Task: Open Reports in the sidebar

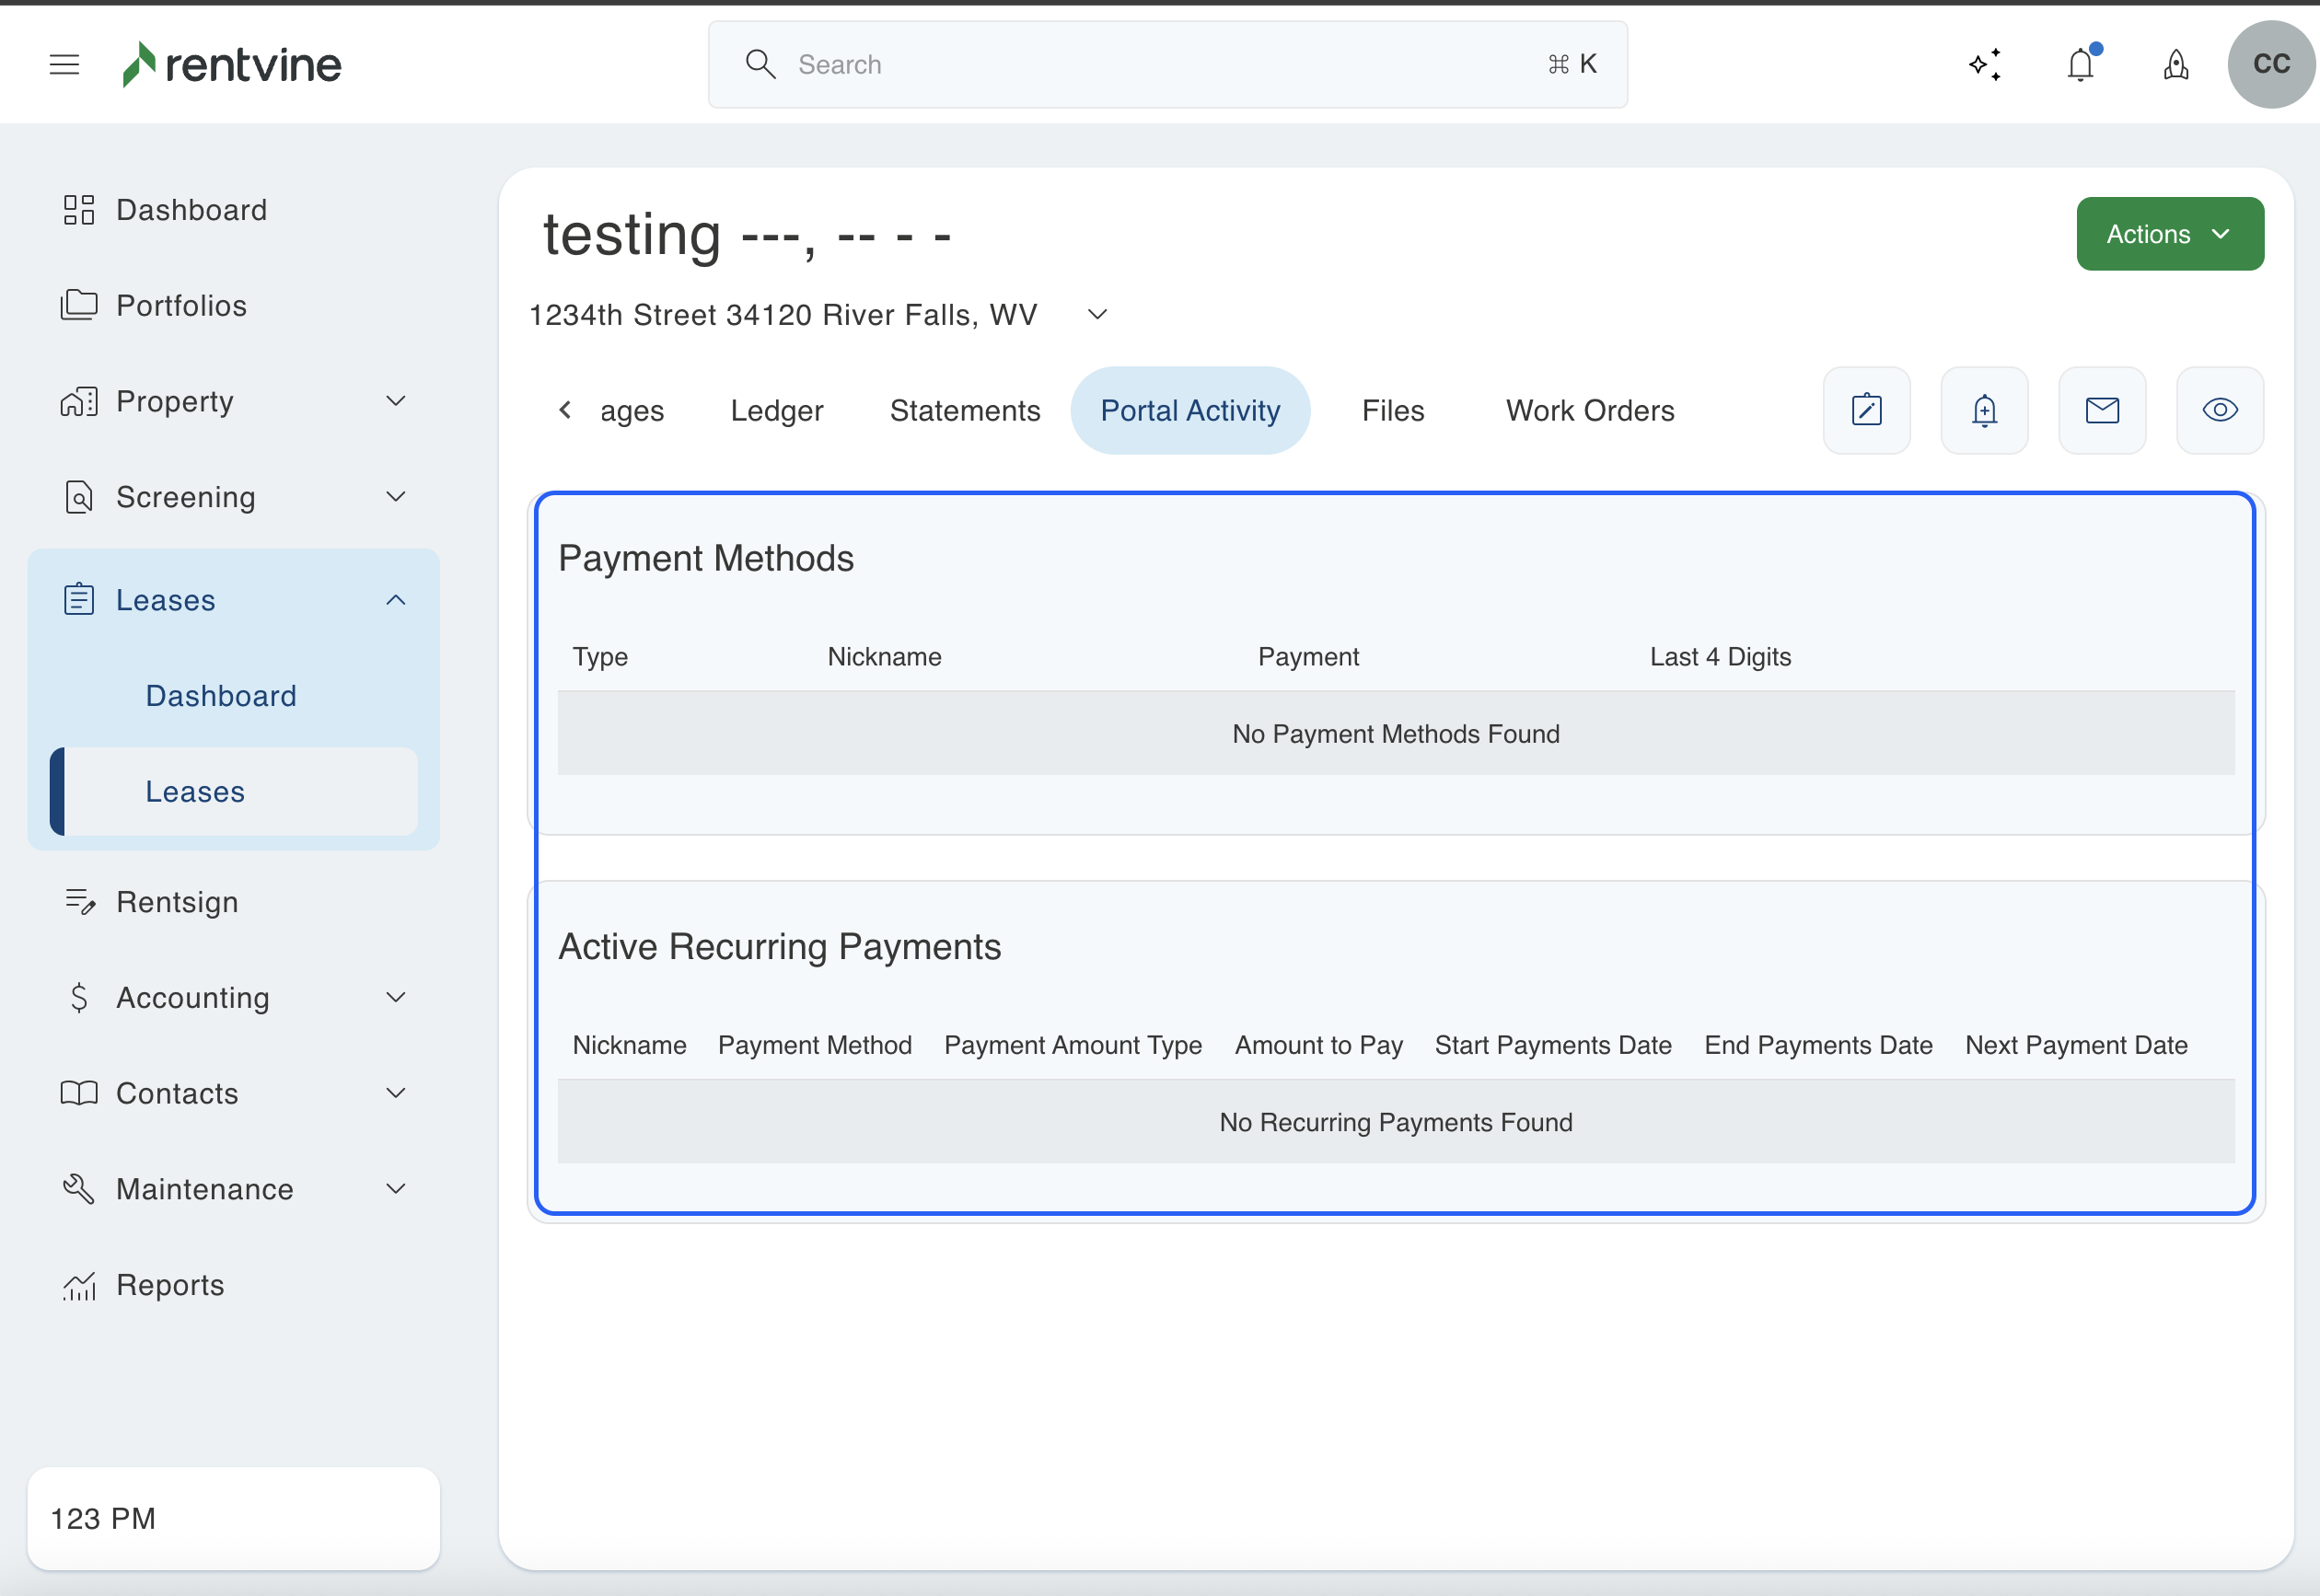Action: tap(169, 1285)
